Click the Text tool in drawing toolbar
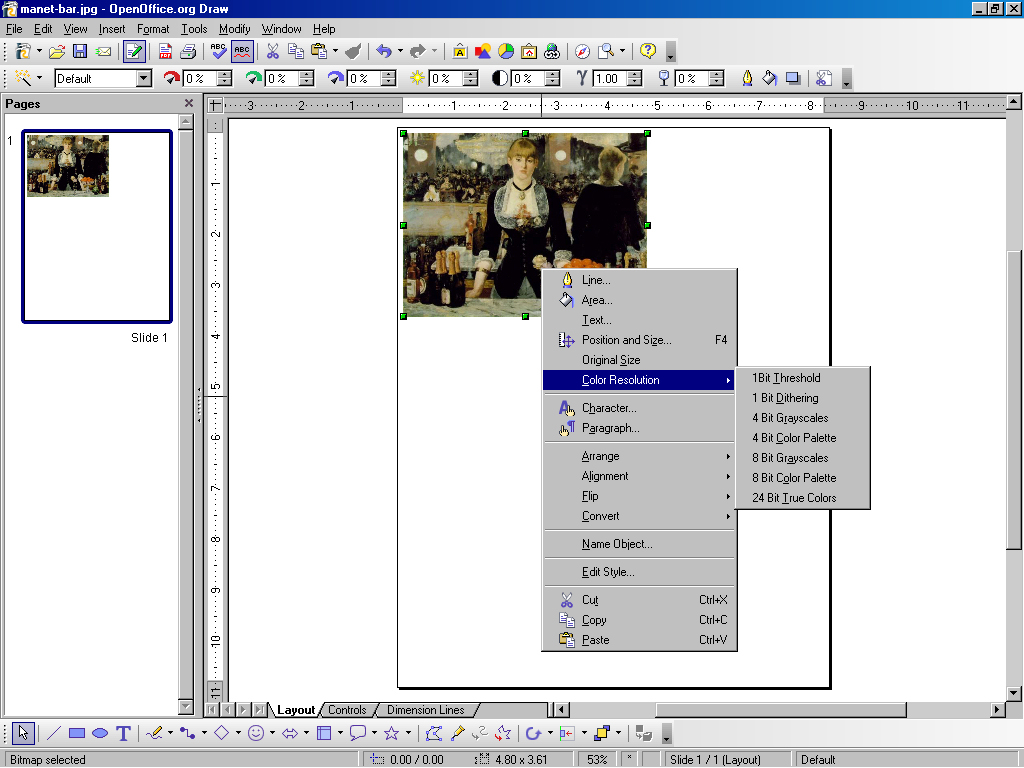Viewport: 1024px width, 768px height. coord(123,733)
